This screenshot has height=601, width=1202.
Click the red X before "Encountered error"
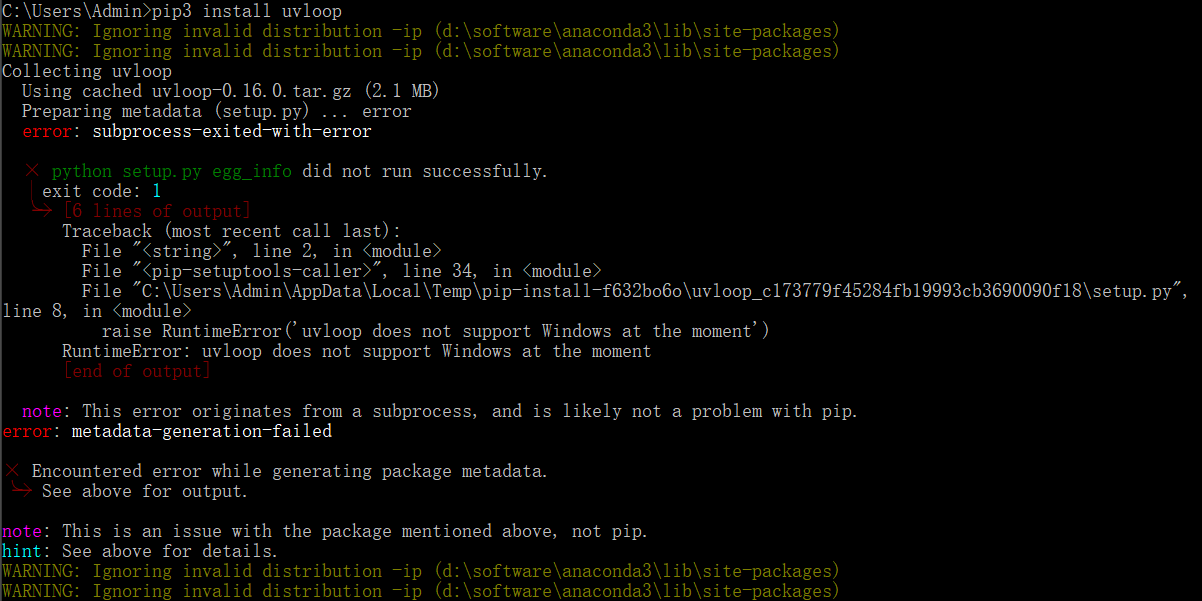(11, 471)
